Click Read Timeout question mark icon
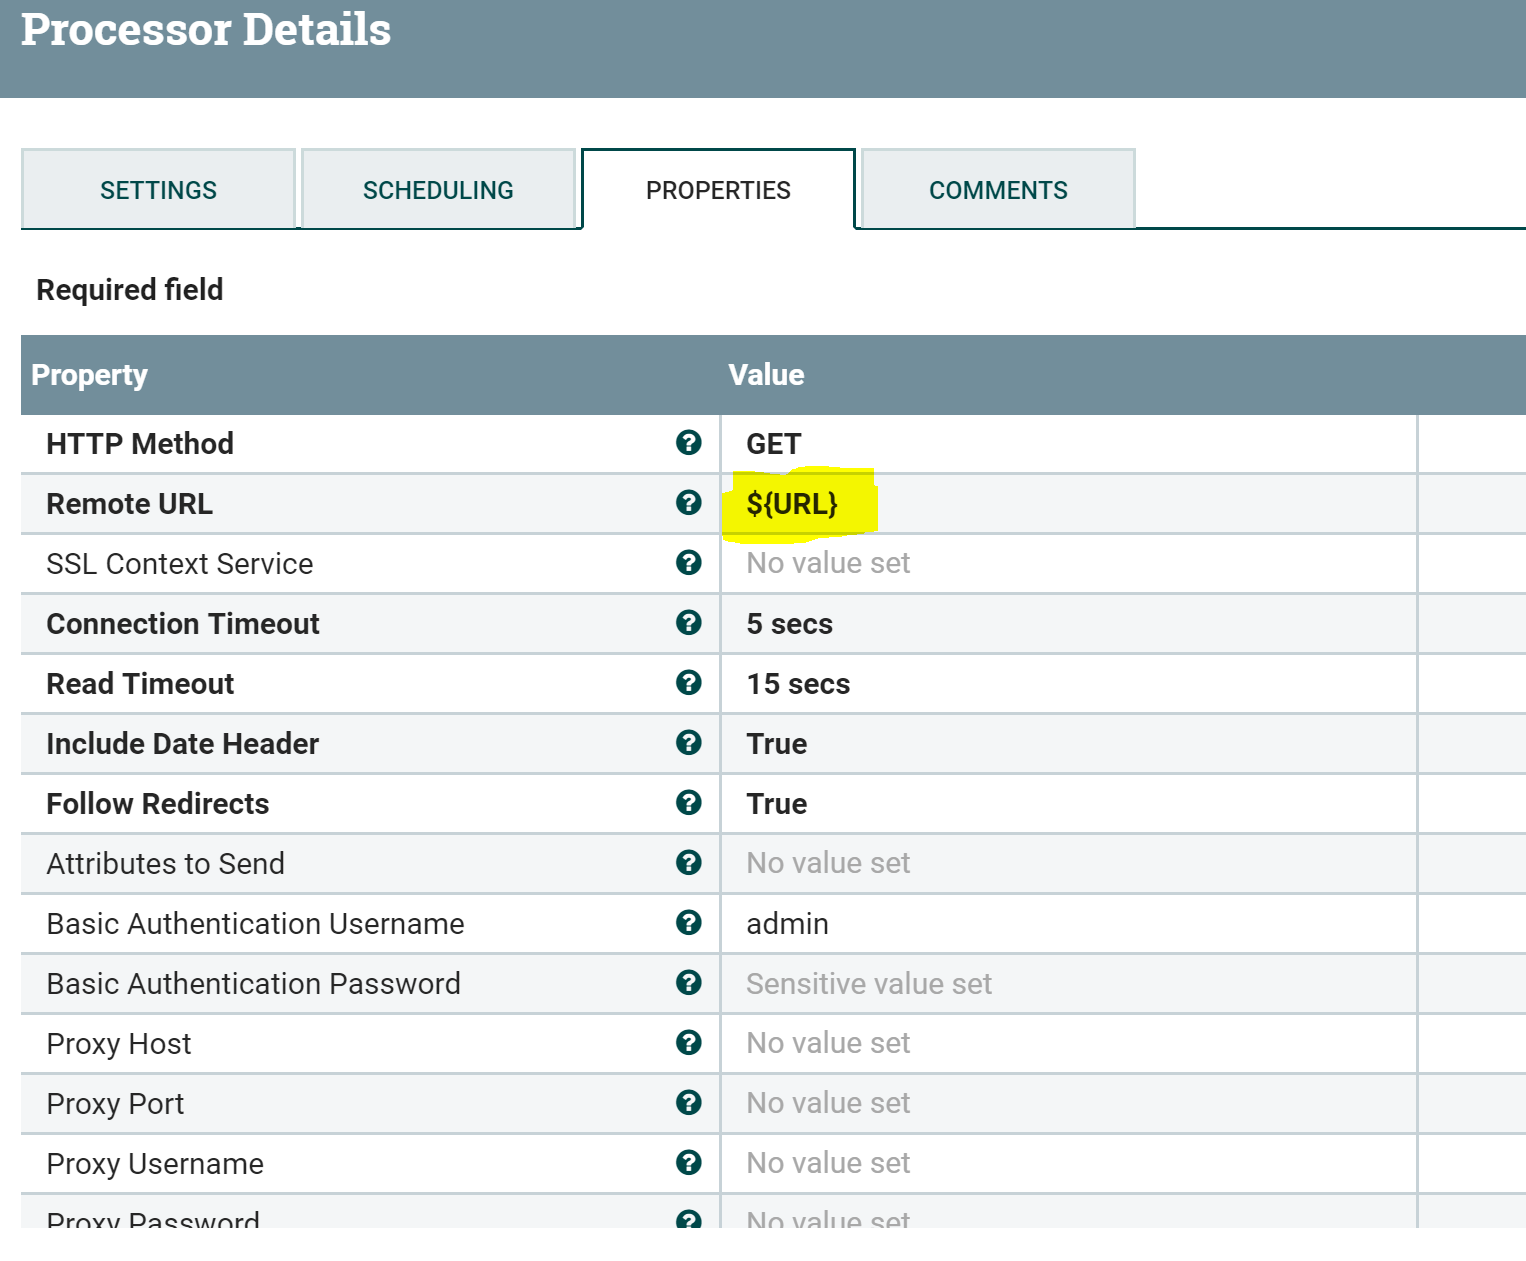This screenshot has width=1526, height=1261. (688, 683)
